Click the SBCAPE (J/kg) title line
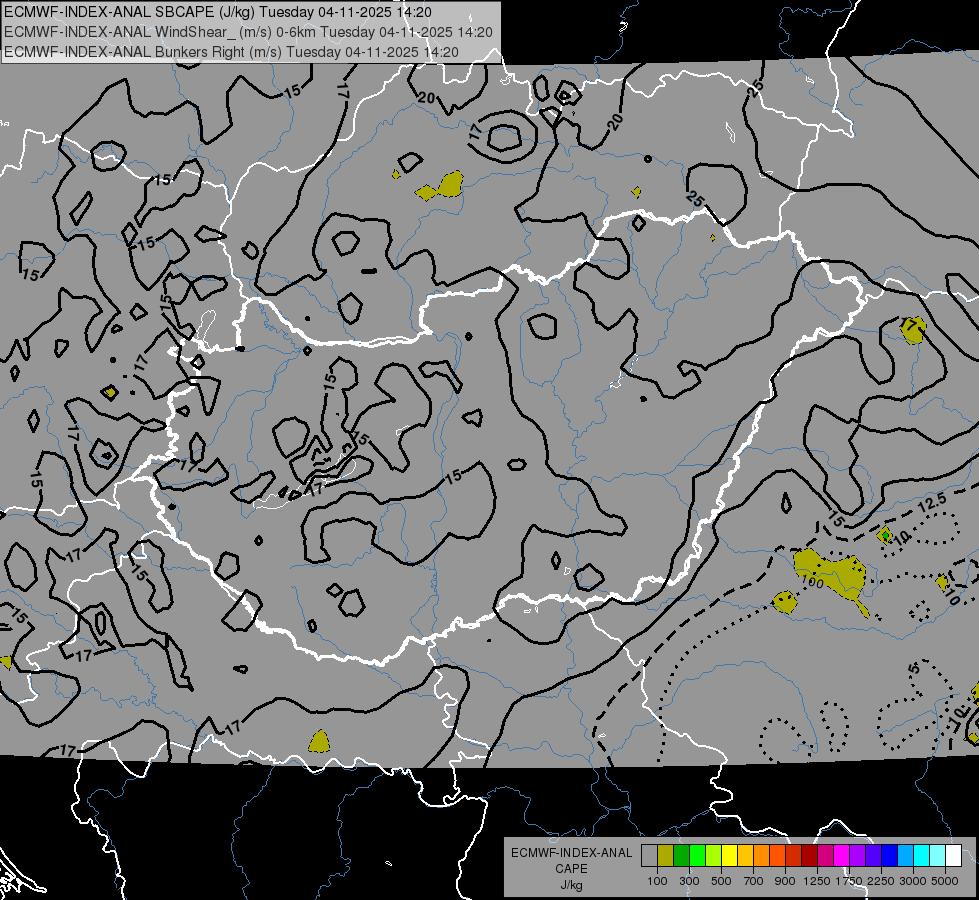 (218, 12)
